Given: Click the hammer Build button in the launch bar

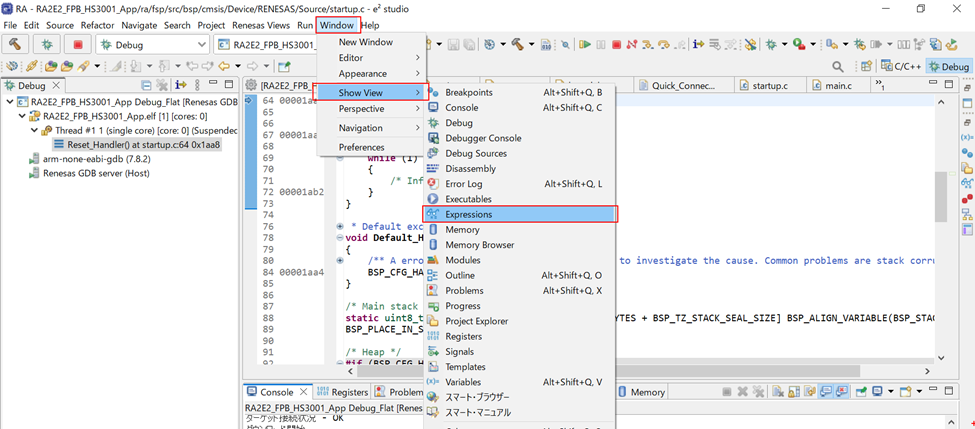Looking at the screenshot, I should 16,45.
